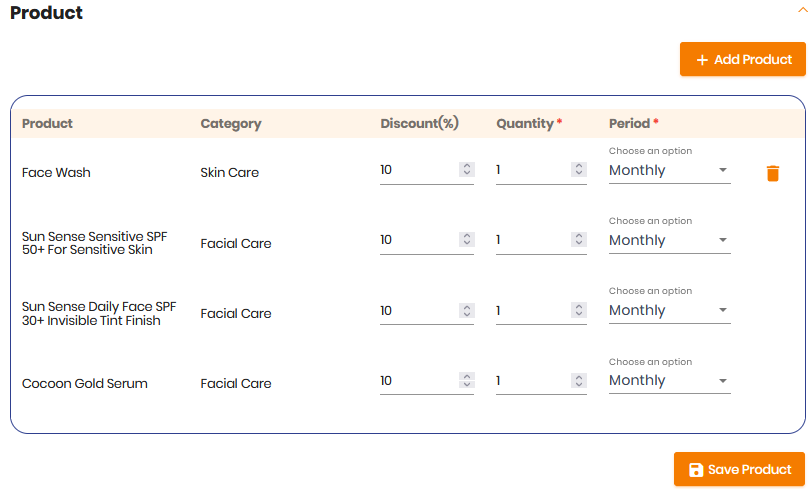
Task: Click the Cocoon Gold Serum discount stepper
Action: (467, 380)
